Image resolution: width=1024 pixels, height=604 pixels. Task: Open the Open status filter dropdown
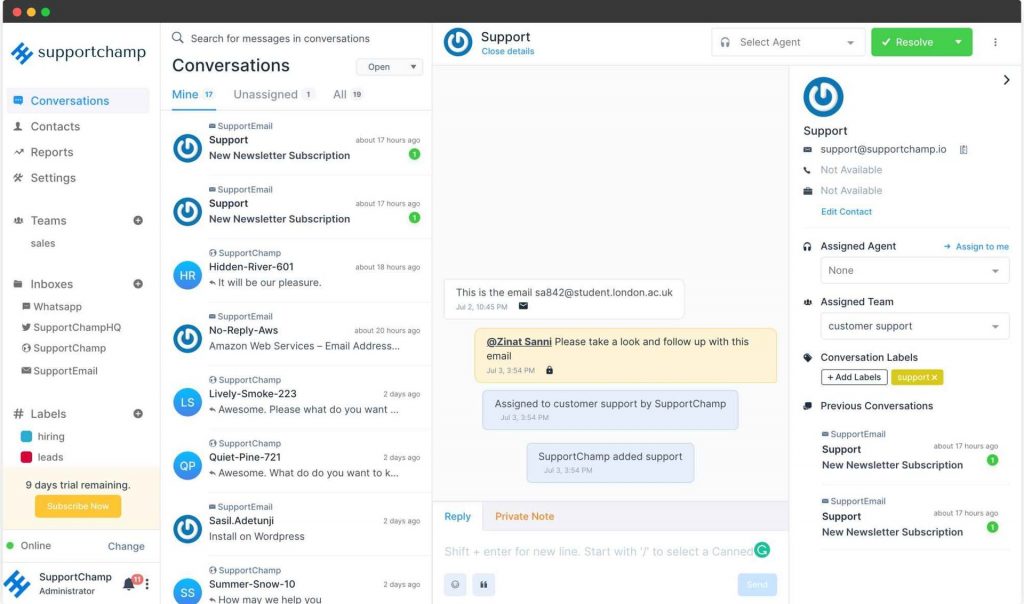coord(389,67)
